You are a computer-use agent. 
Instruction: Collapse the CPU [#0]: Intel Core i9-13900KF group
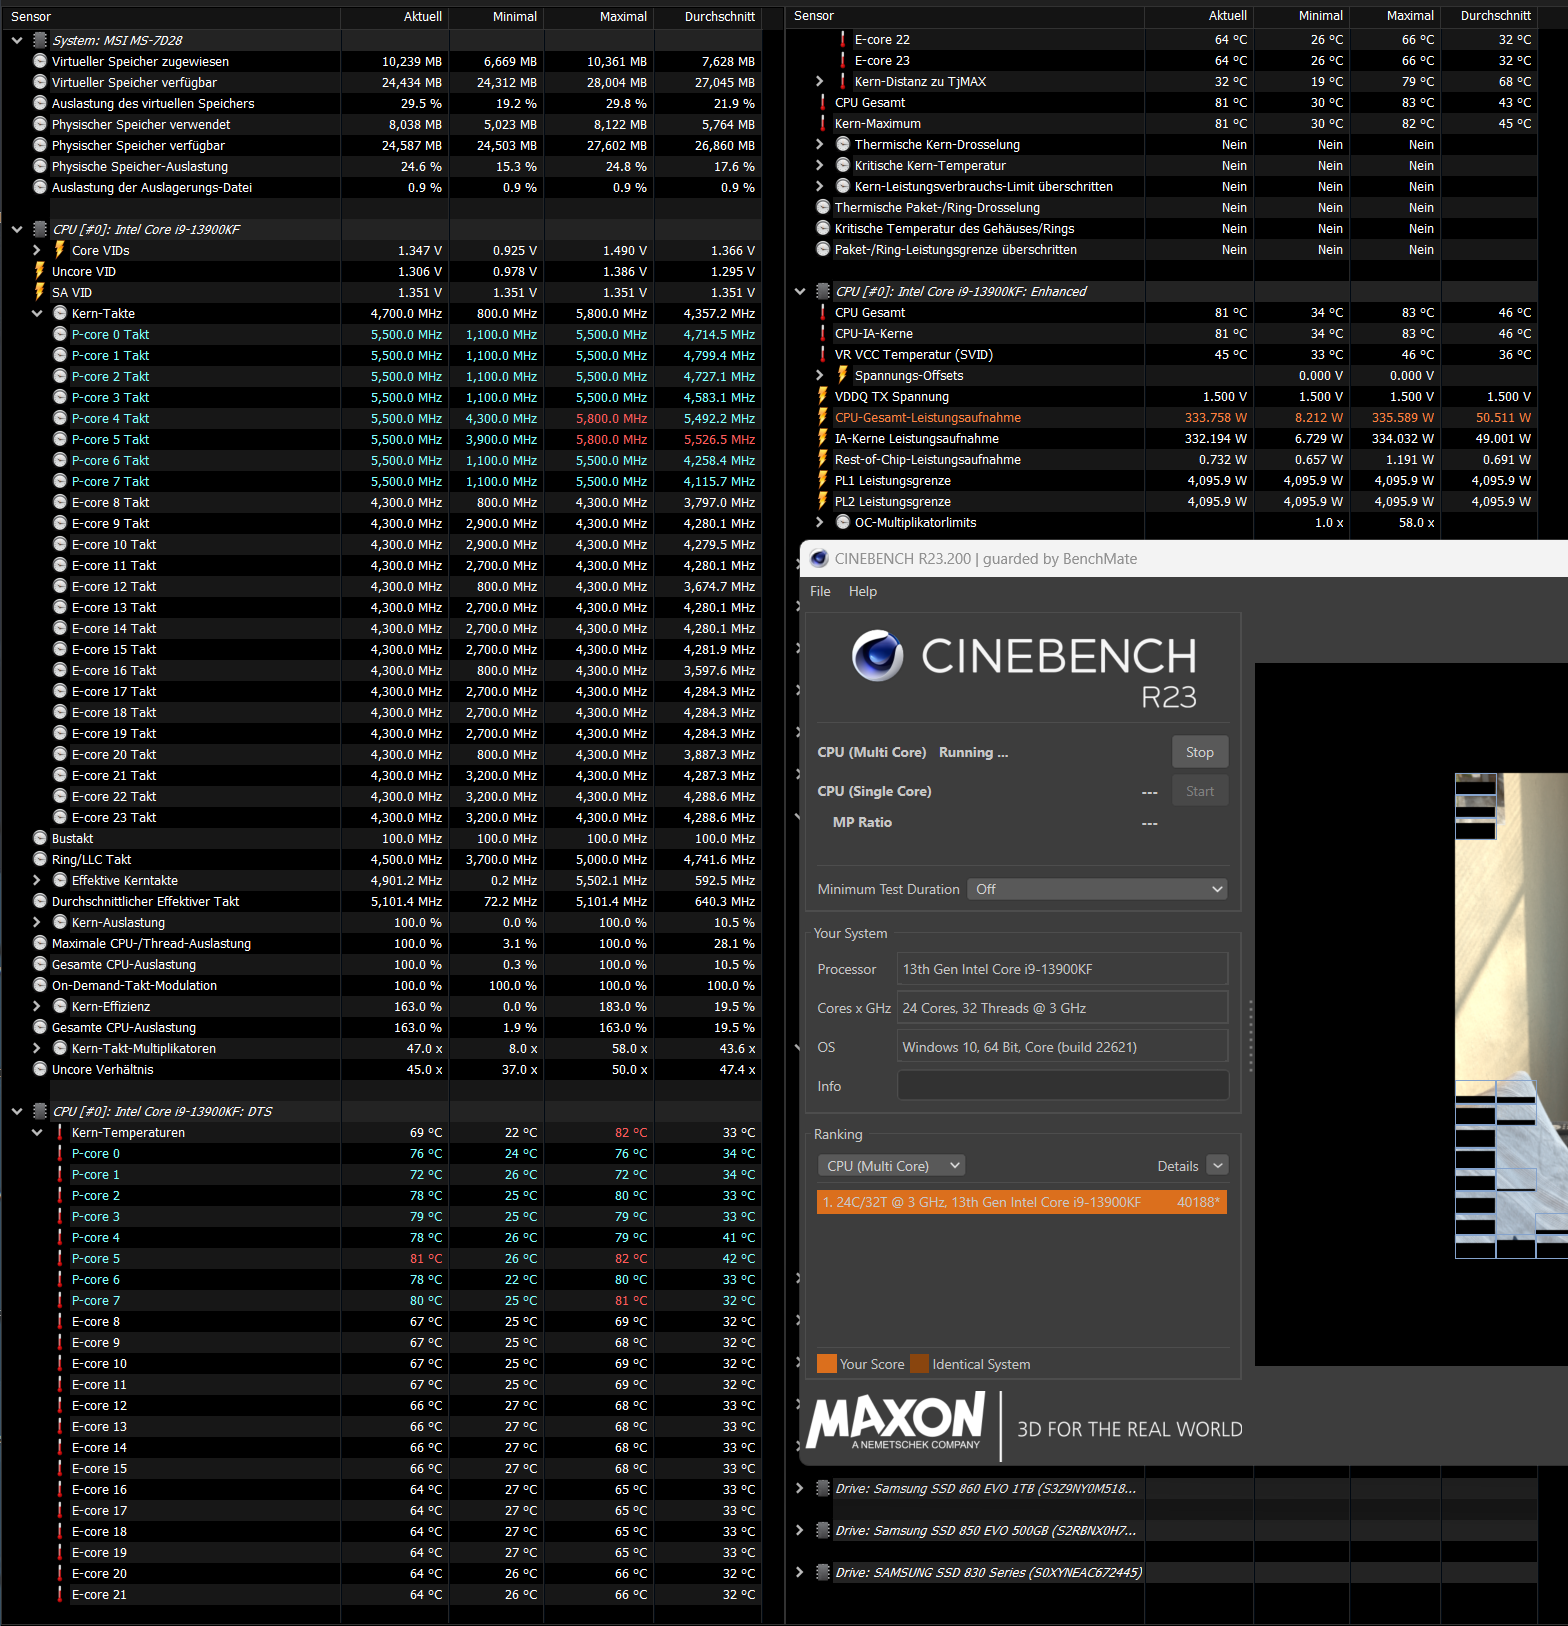click(17, 229)
